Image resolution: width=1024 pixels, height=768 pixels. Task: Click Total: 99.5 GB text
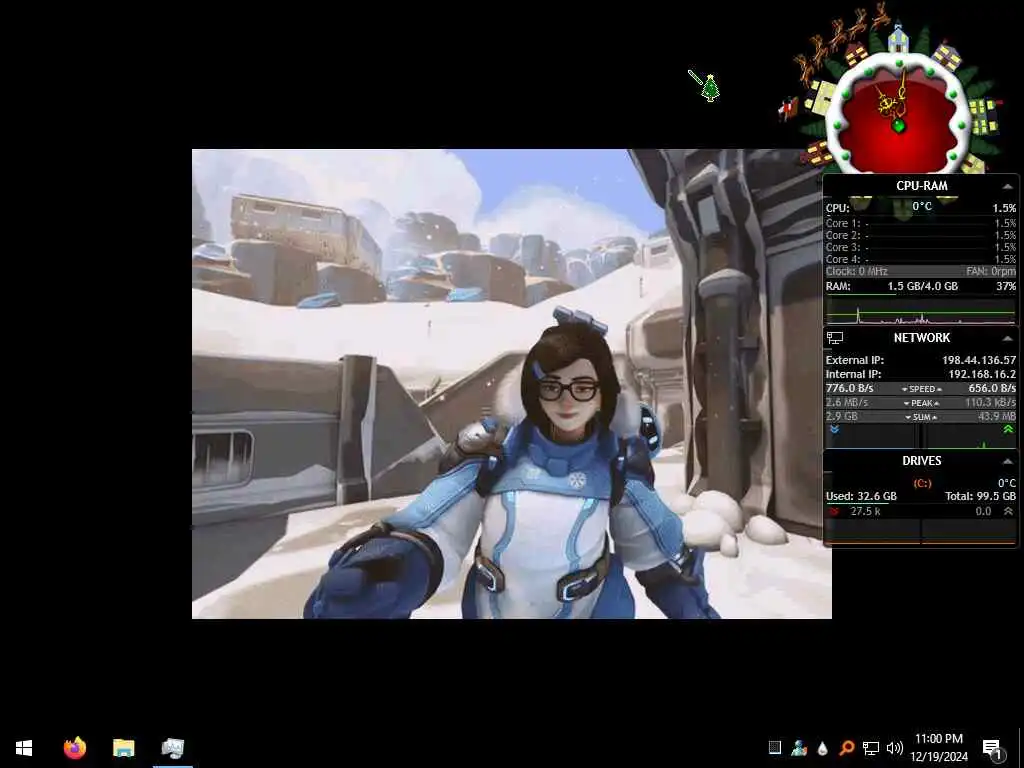pyautogui.click(x=980, y=496)
